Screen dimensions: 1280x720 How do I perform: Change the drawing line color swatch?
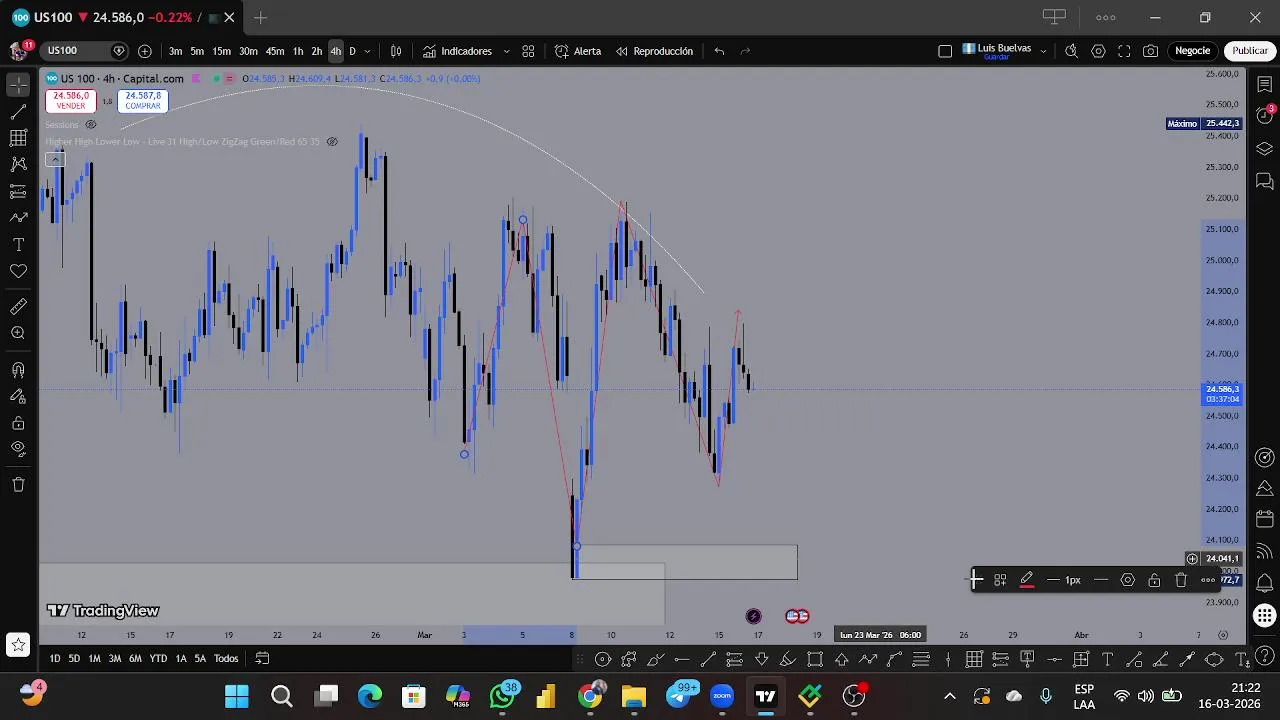click(1026, 580)
